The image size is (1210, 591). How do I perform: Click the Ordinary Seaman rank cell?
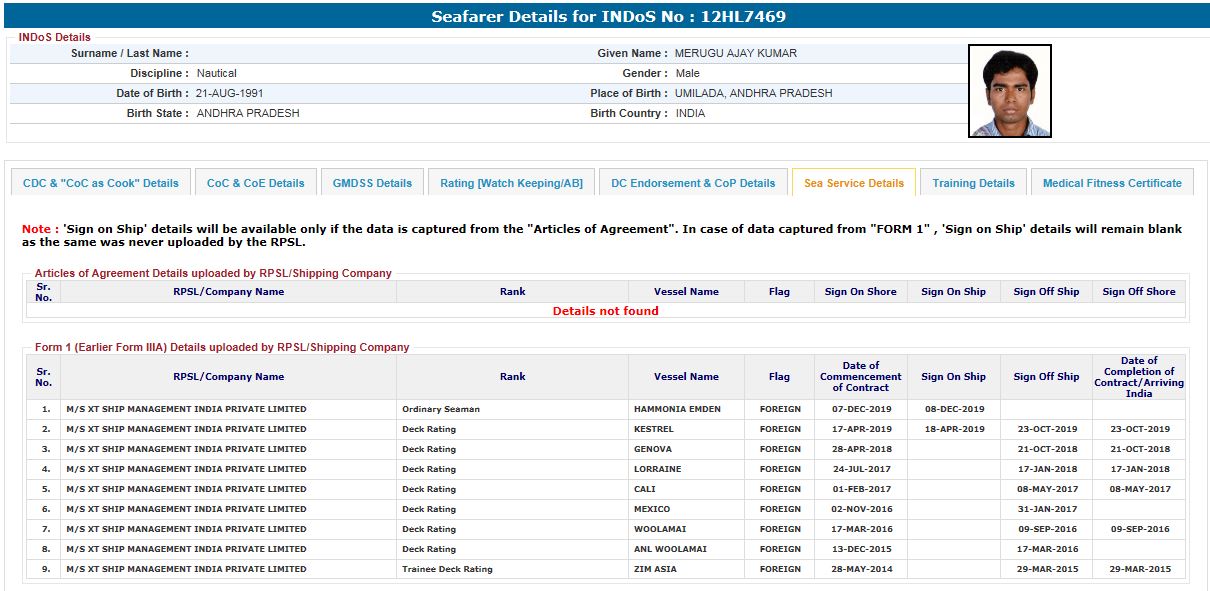[x=441, y=409]
